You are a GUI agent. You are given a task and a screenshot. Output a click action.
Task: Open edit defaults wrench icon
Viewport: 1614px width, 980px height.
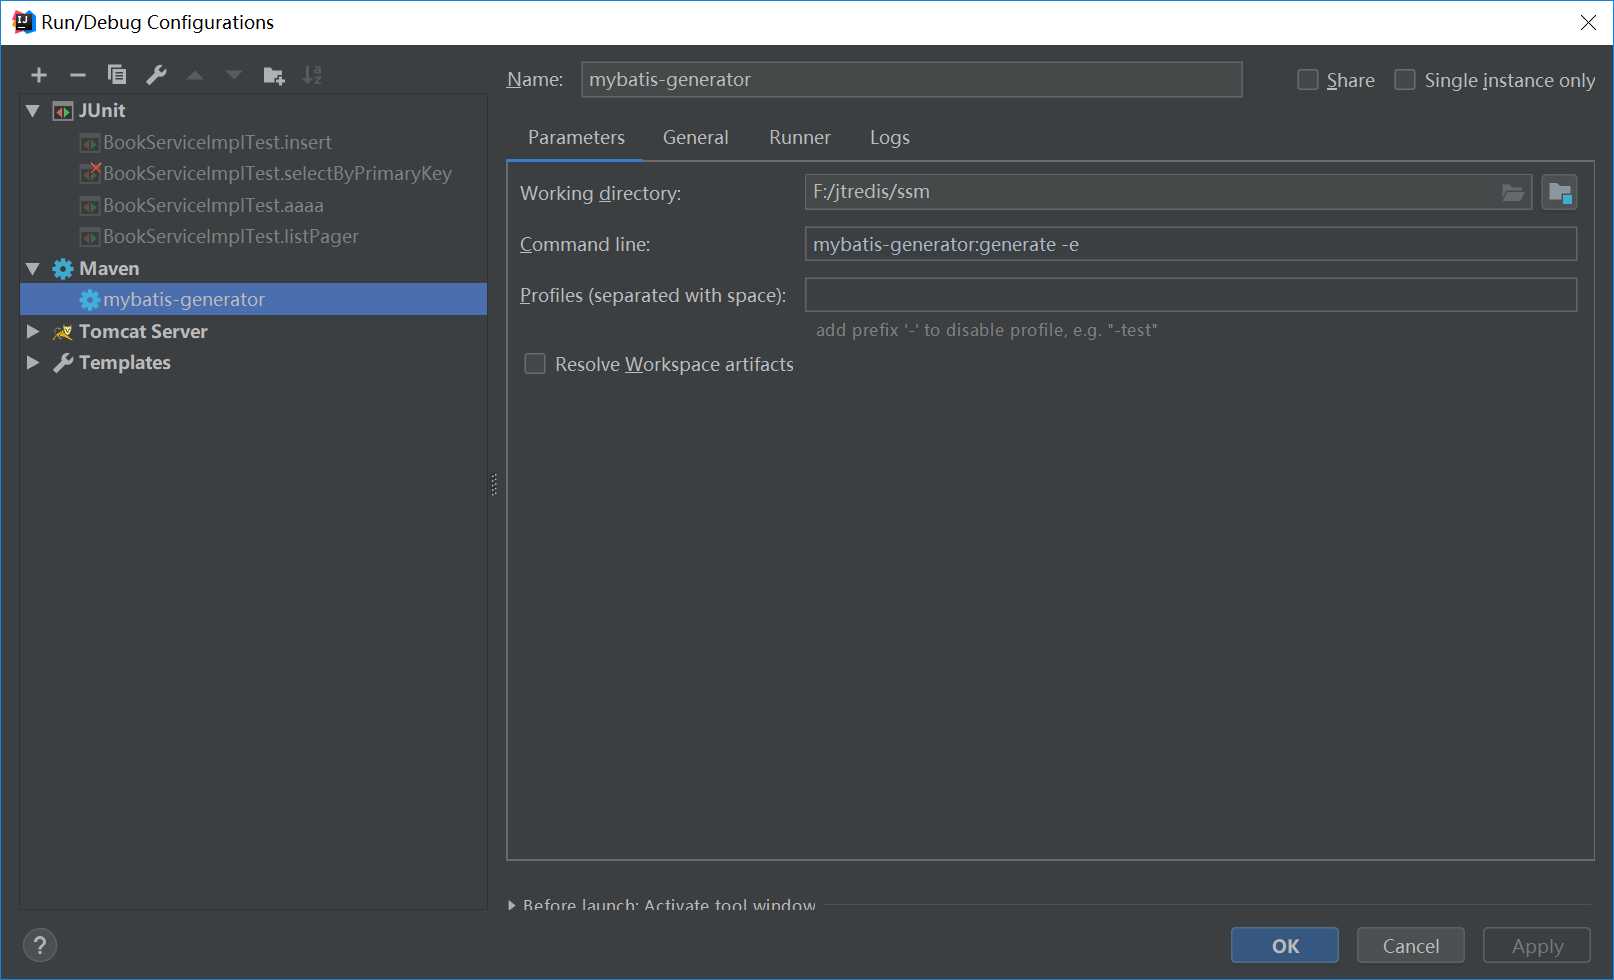(156, 75)
